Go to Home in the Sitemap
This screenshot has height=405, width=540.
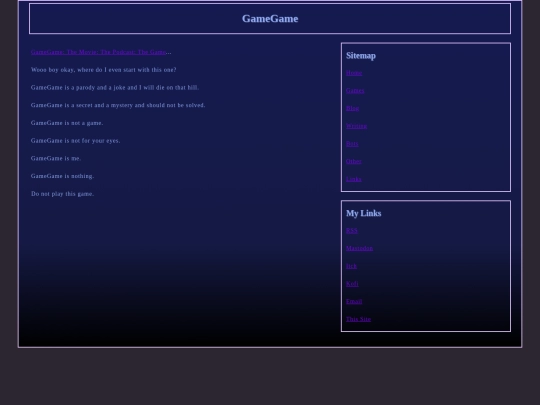(354, 73)
